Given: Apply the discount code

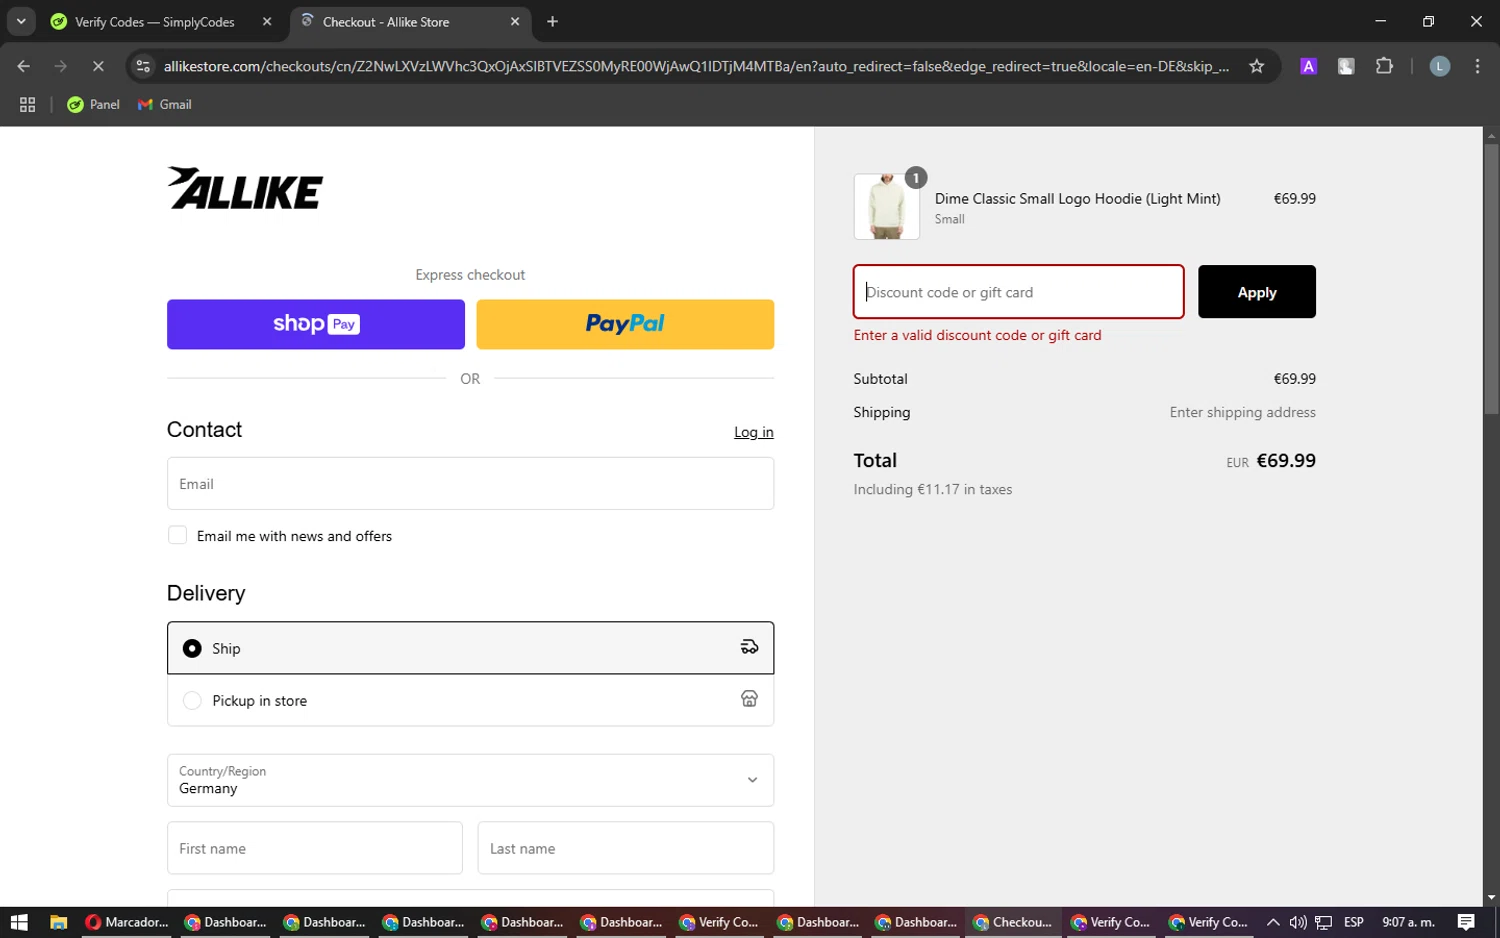Looking at the screenshot, I should (x=1257, y=292).
